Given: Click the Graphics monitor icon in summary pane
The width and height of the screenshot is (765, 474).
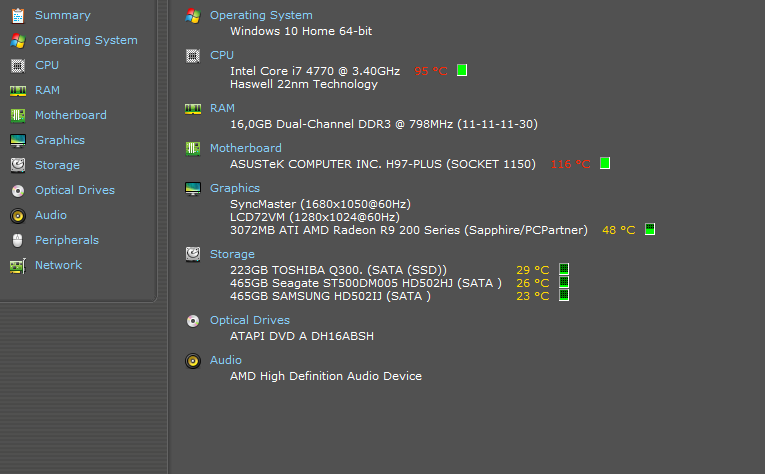Looking at the screenshot, I should pyautogui.click(x=193, y=188).
